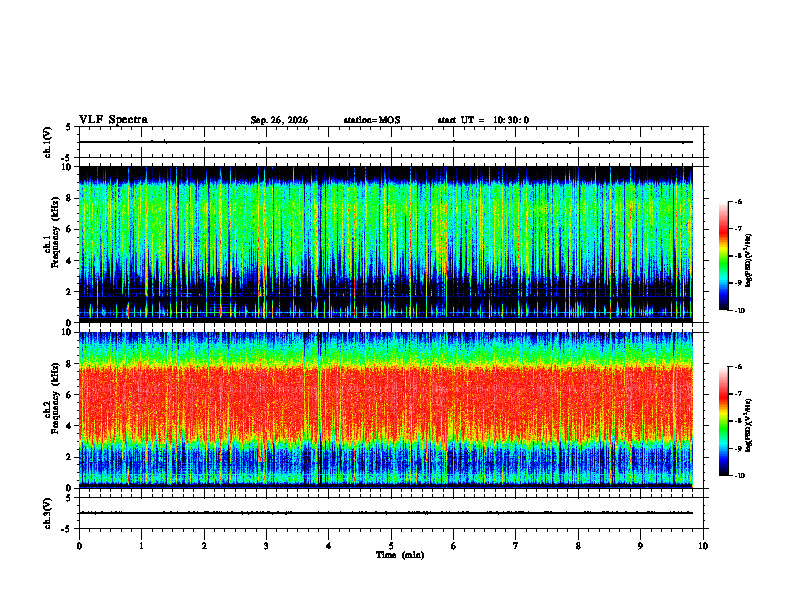The width and height of the screenshot is (792, 612).
Task: Click the ch.1 waveform trace line
Action: (x=386, y=142)
